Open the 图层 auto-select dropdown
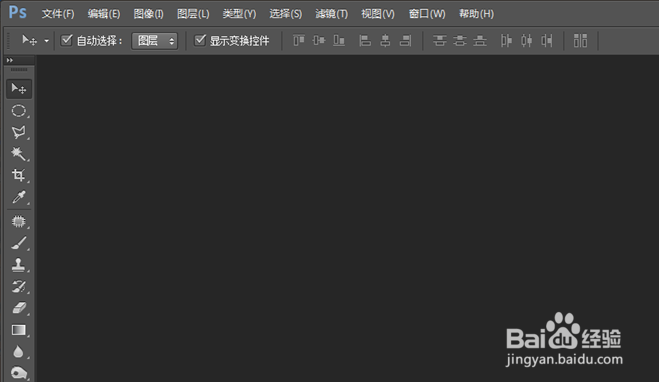The image size is (659, 382). (155, 41)
